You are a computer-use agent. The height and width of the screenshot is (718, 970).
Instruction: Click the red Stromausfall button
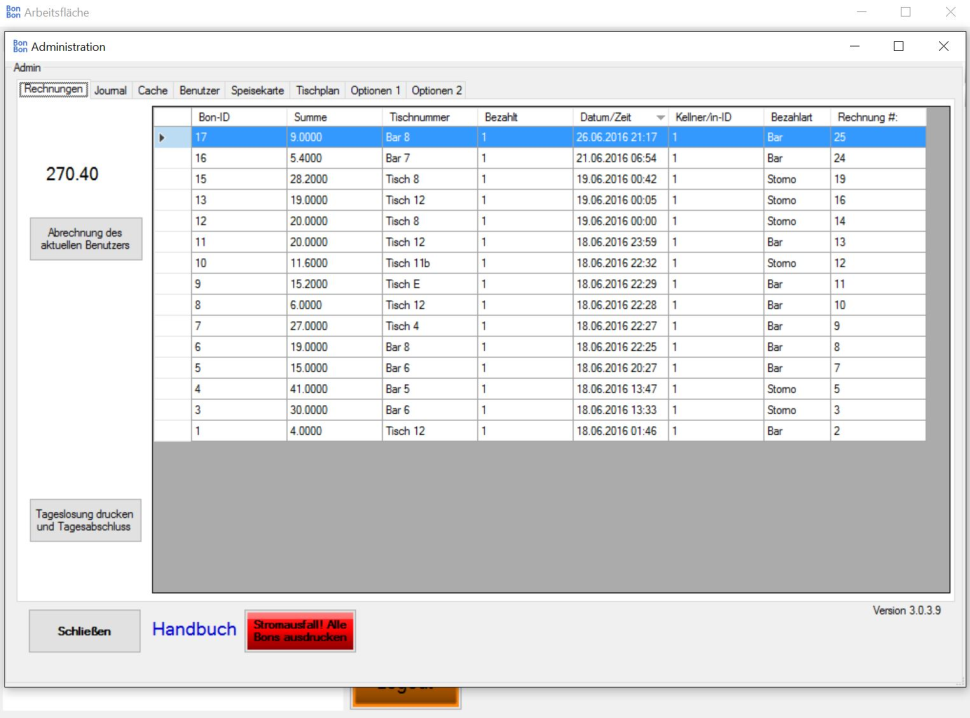(x=300, y=630)
